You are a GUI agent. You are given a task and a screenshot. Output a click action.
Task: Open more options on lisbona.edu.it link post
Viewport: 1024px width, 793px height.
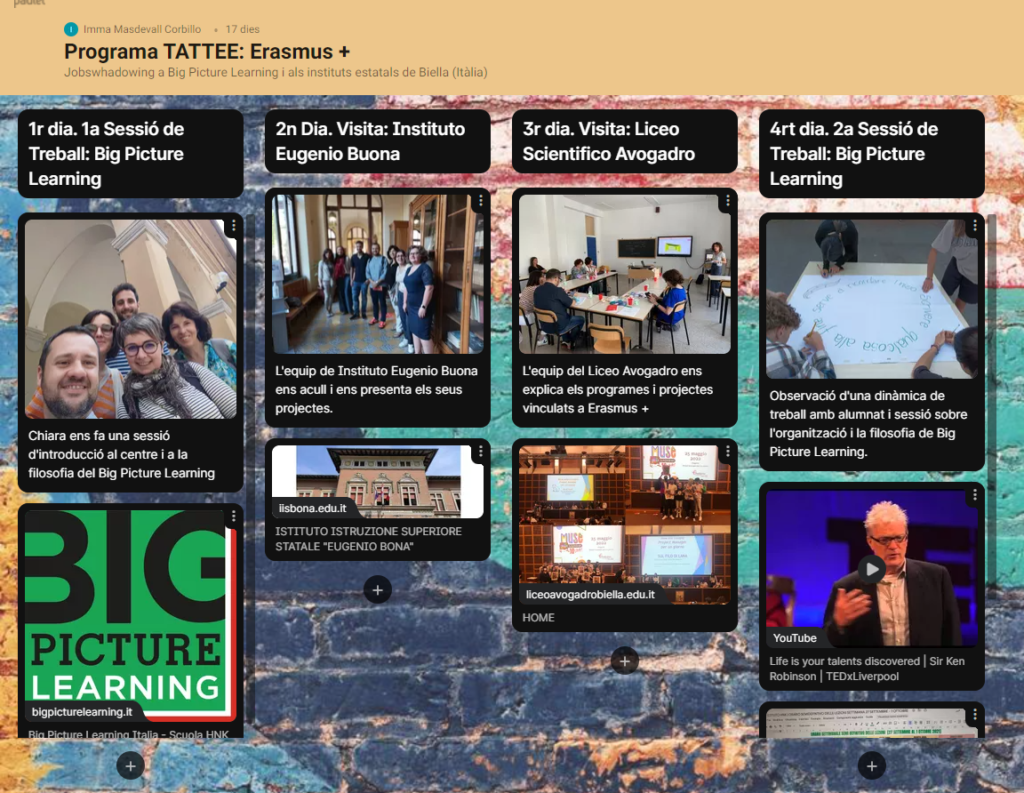pos(480,452)
